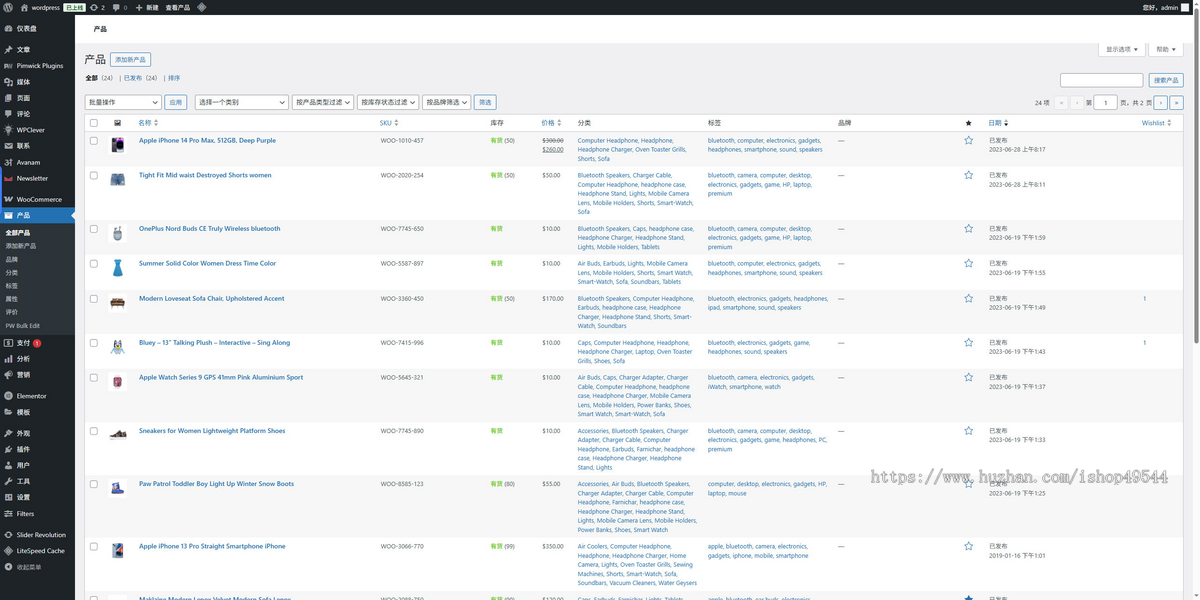Viewport: 1200px width, 600px height.
Task: Open the 全部产品 submenu item
Action: pos(18,233)
